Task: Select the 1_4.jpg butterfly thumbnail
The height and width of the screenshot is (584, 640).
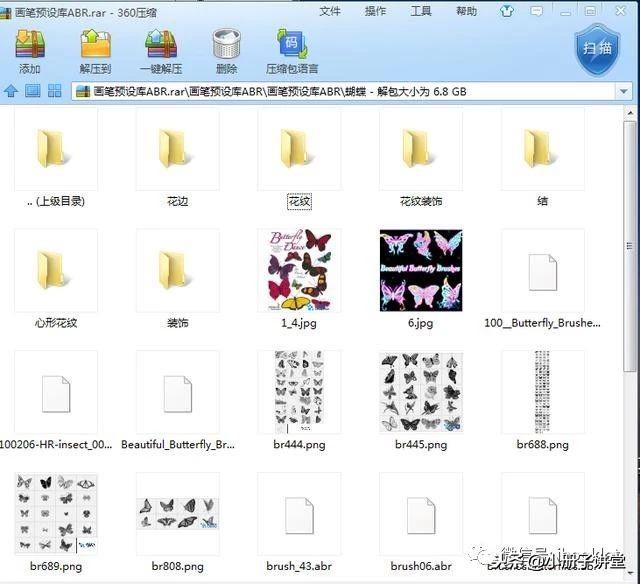Action: (x=299, y=270)
